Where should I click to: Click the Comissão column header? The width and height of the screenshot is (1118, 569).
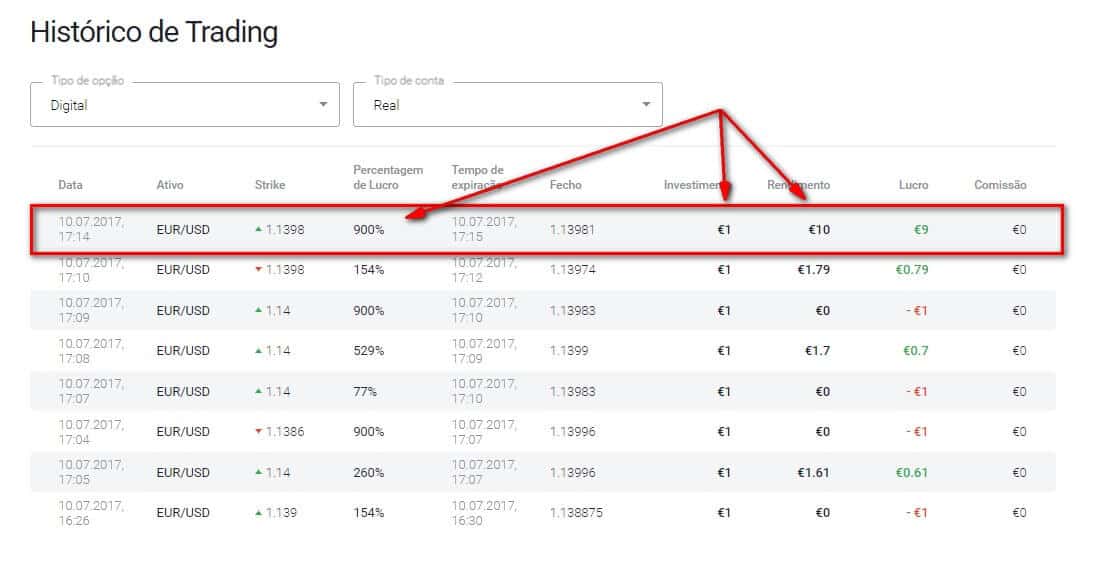[1000, 185]
